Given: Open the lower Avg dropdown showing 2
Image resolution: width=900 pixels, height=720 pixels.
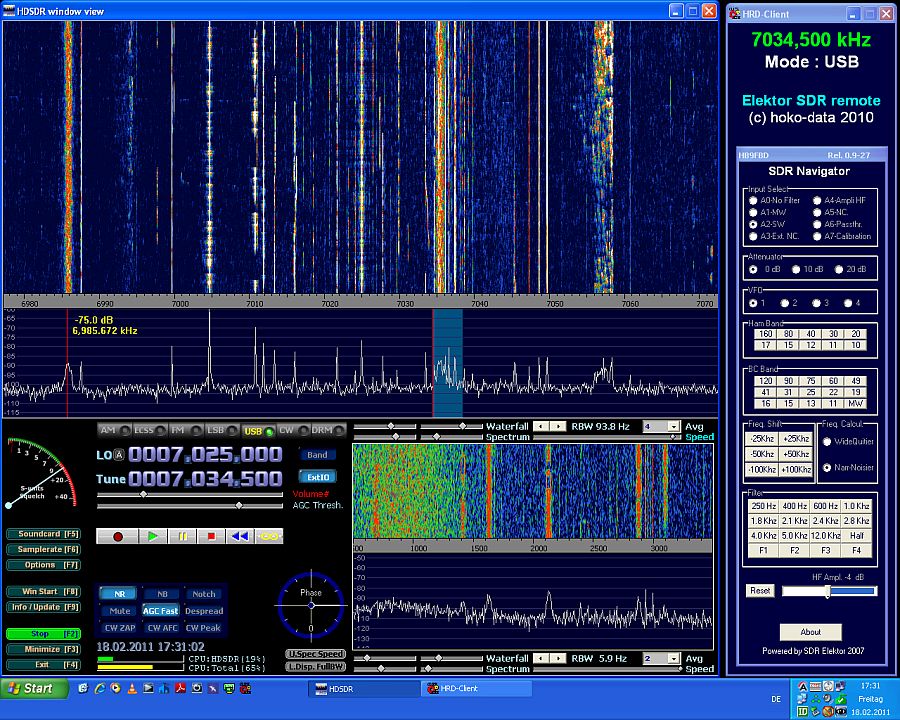Looking at the screenshot, I should (673, 658).
